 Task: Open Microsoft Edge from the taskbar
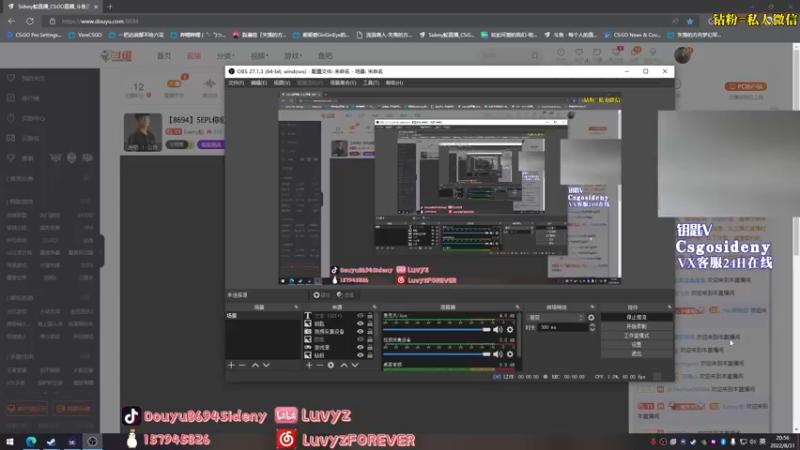point(31,441)
